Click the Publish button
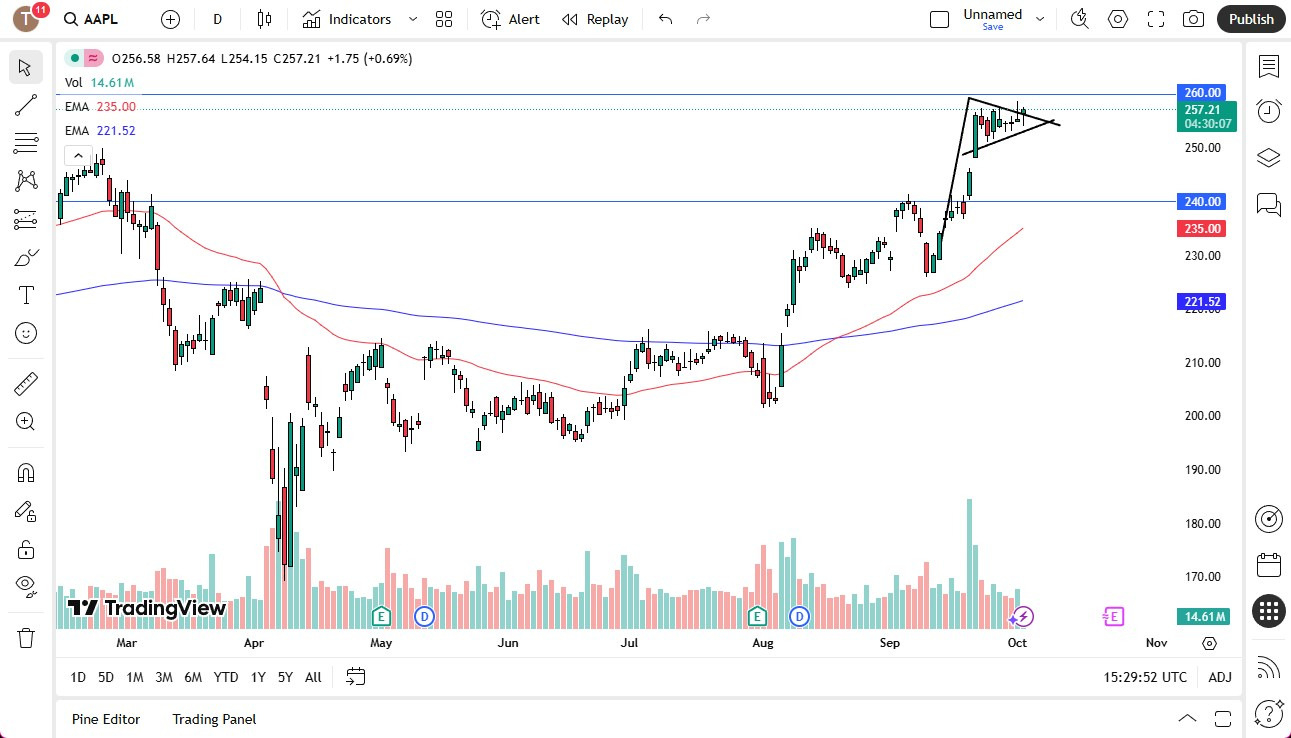This screenshot has height=738, width=1291. (1250, 18)
